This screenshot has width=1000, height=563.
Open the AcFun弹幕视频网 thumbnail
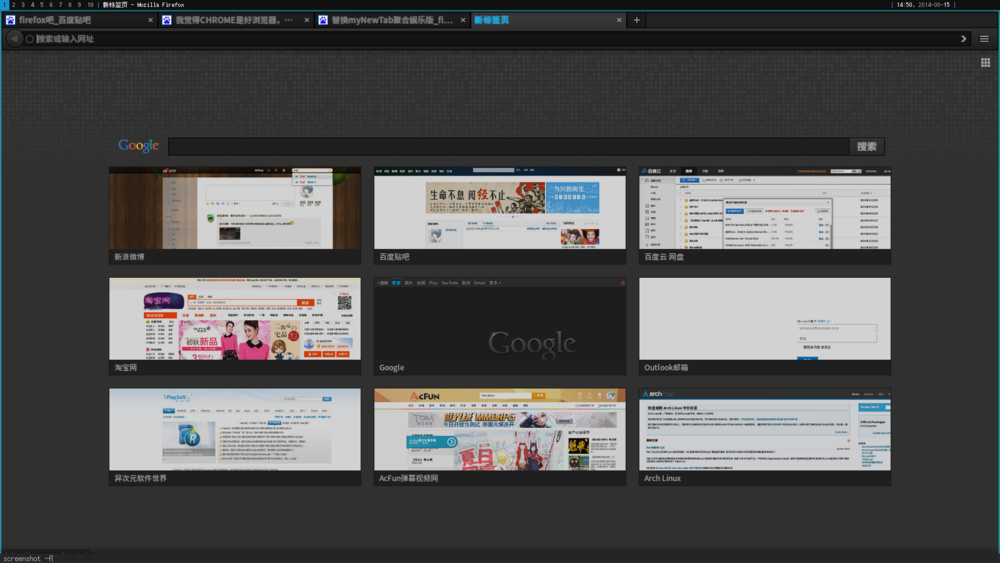click(x=500, y=430)
